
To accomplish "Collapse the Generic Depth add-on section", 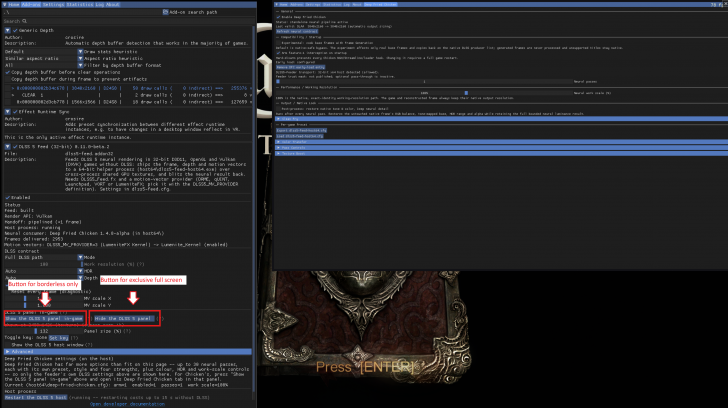I will click(x=7, y=30).
